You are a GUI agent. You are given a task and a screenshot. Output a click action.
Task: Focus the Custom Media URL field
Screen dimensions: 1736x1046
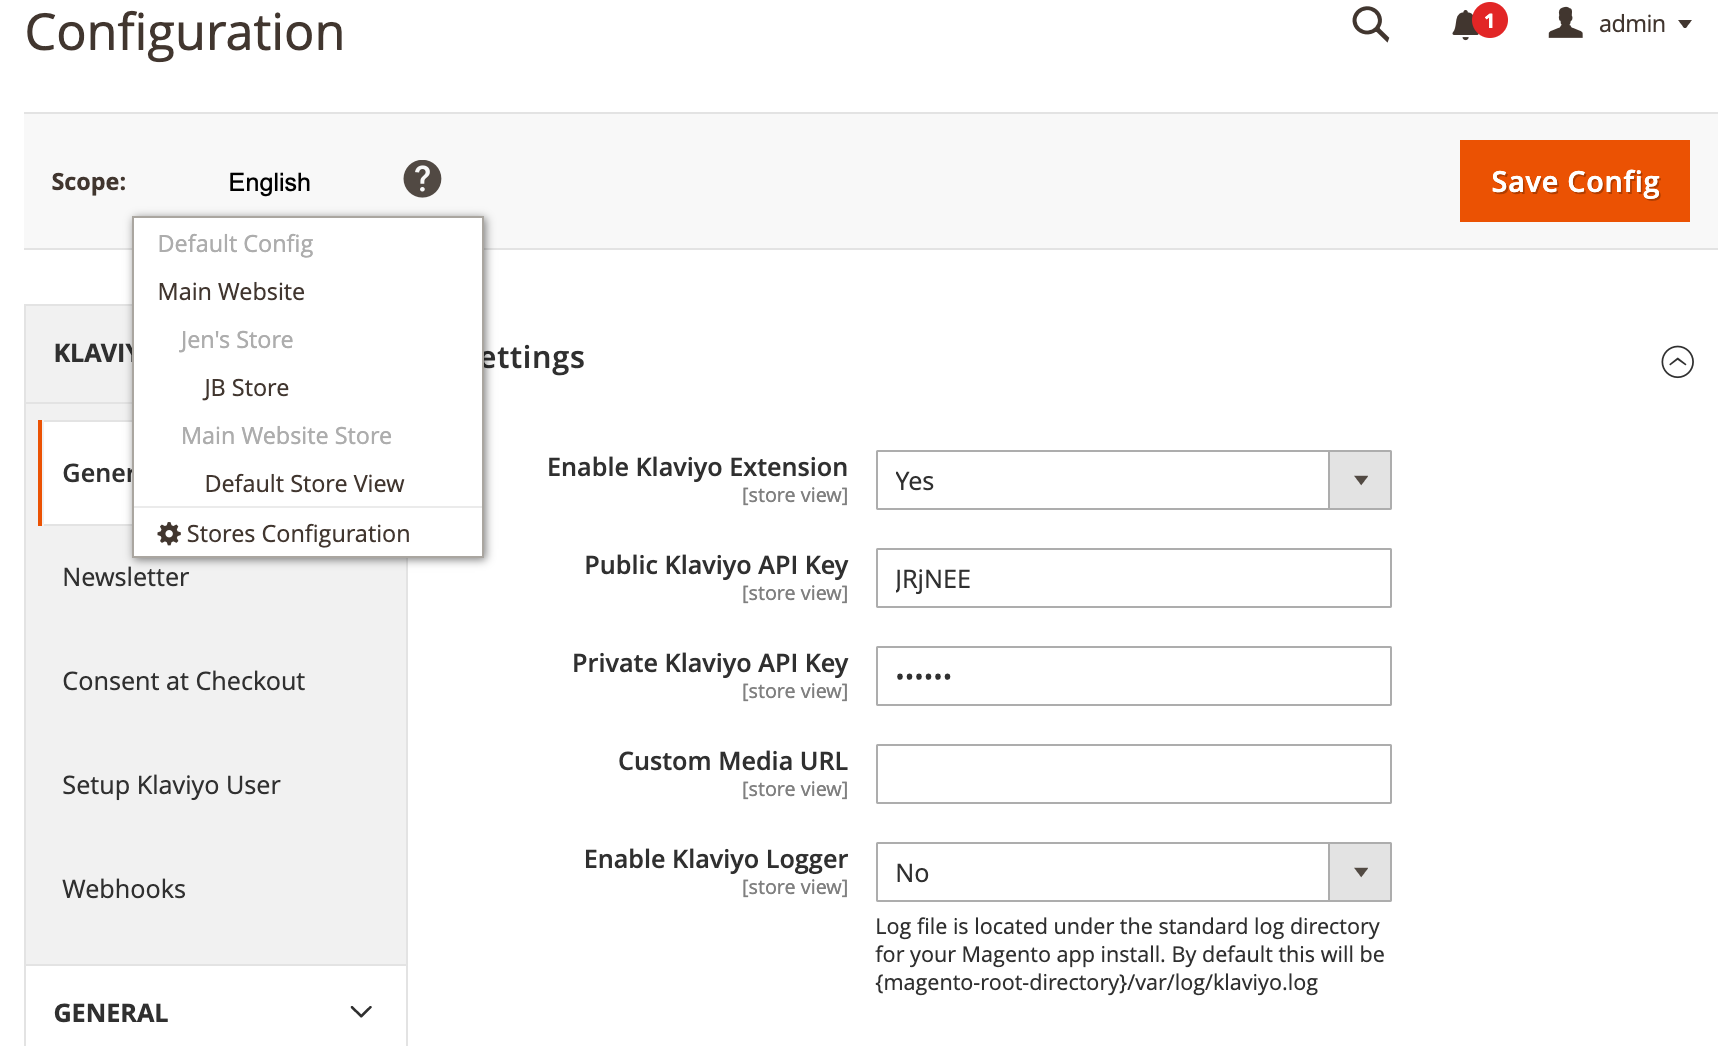[x=1133, y=775]
